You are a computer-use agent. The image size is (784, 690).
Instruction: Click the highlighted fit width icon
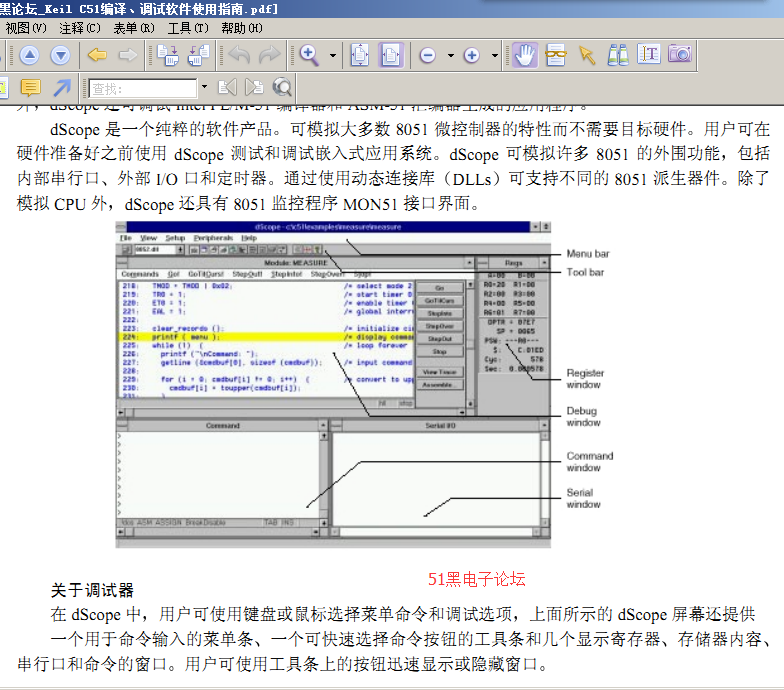tap(390, 55)
